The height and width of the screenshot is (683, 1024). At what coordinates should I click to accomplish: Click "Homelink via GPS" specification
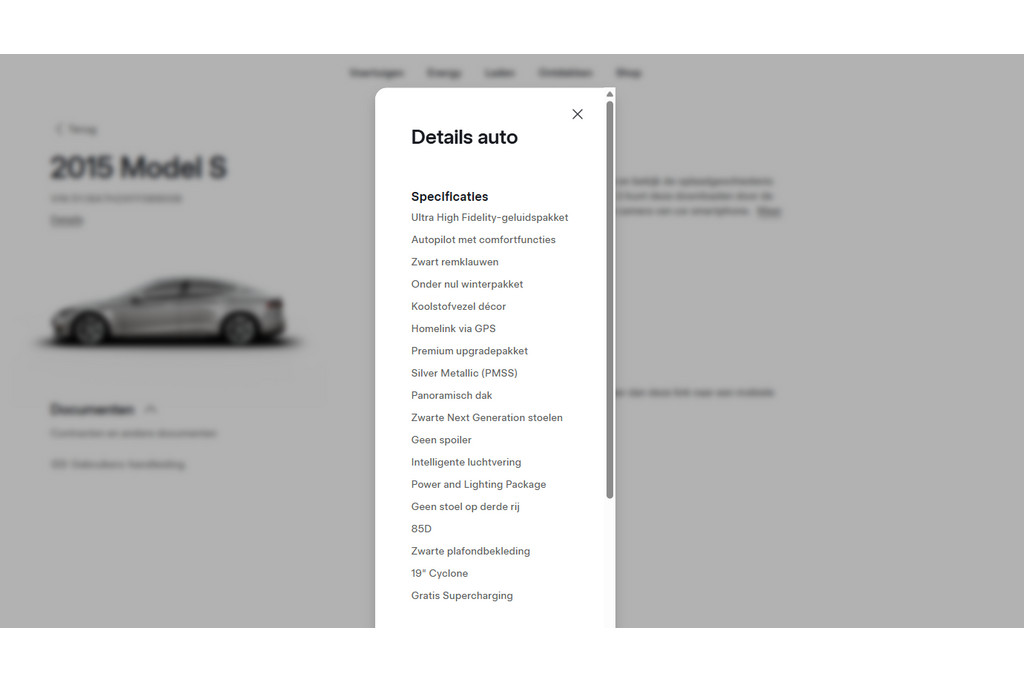453,328
